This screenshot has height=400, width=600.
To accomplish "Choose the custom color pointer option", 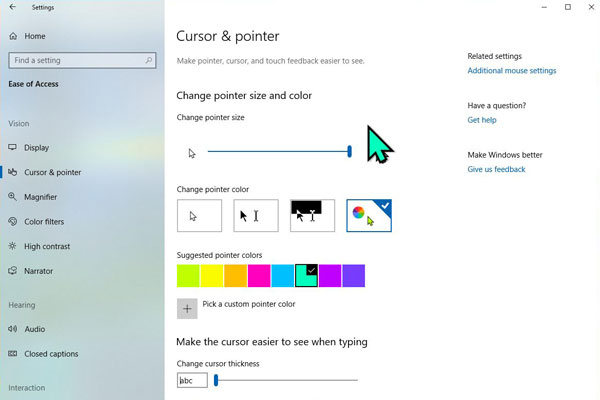I will click(369, 216).
